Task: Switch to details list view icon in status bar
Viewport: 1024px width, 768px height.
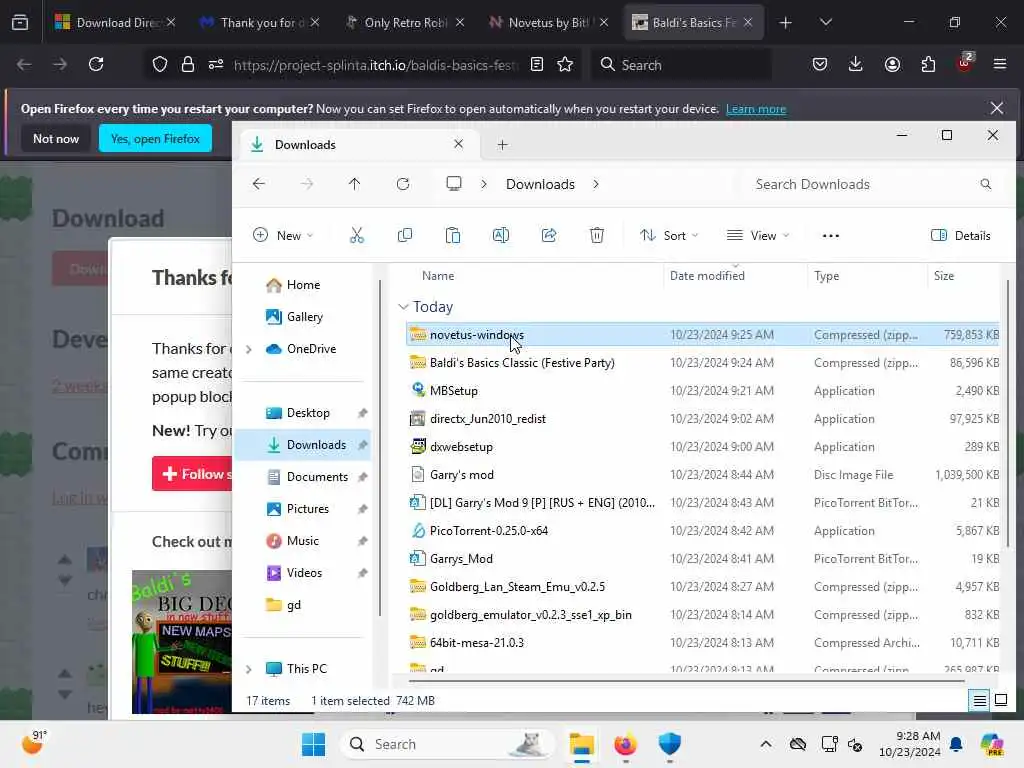Action: point(980,701)
